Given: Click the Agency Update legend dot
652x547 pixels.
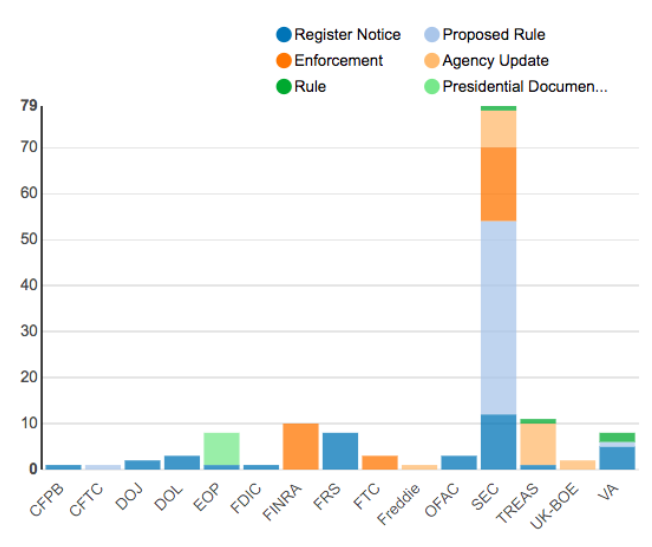Looking at the screenshot, I should point(432,61).
